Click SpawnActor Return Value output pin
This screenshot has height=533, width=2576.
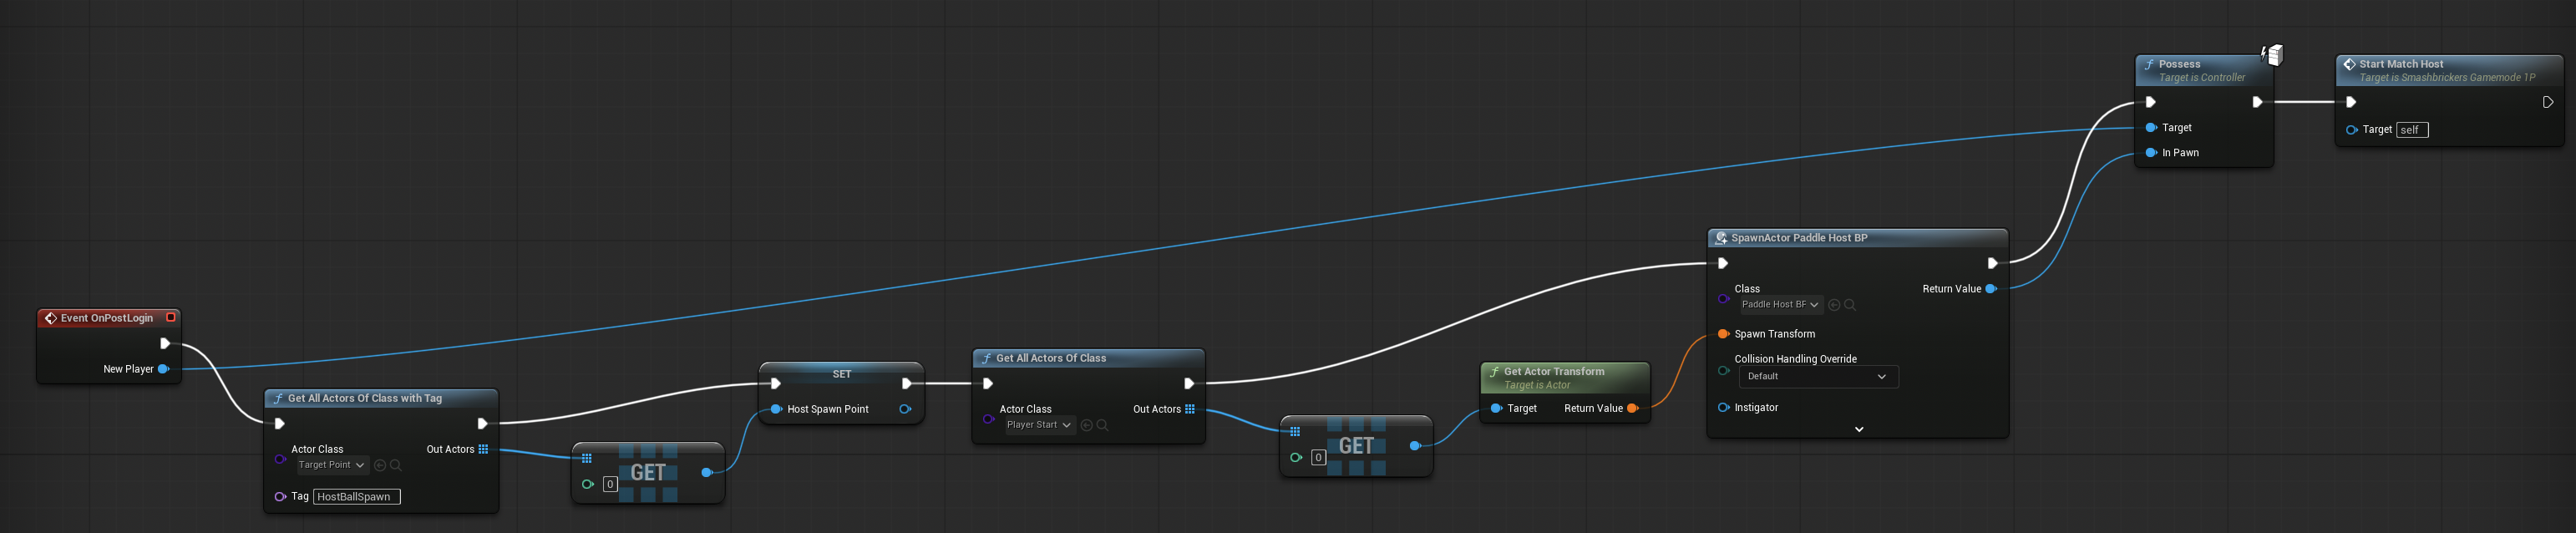(x=1991, y=289)
